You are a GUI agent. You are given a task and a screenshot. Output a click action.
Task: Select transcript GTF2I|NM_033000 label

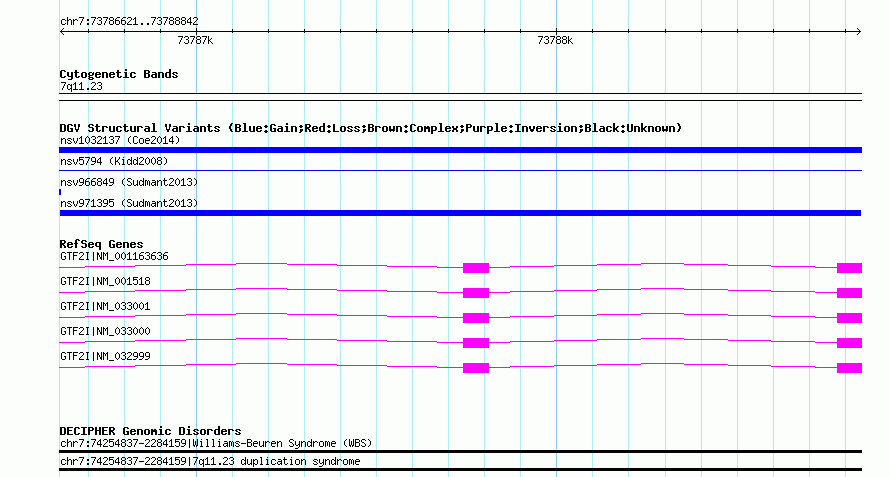tap(105, 332)
